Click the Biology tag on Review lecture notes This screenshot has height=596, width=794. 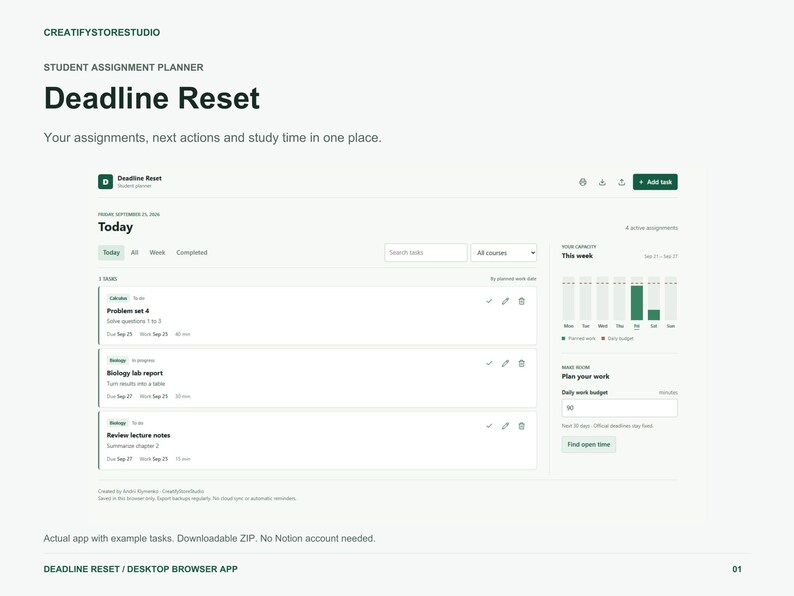tap(117, 423)
